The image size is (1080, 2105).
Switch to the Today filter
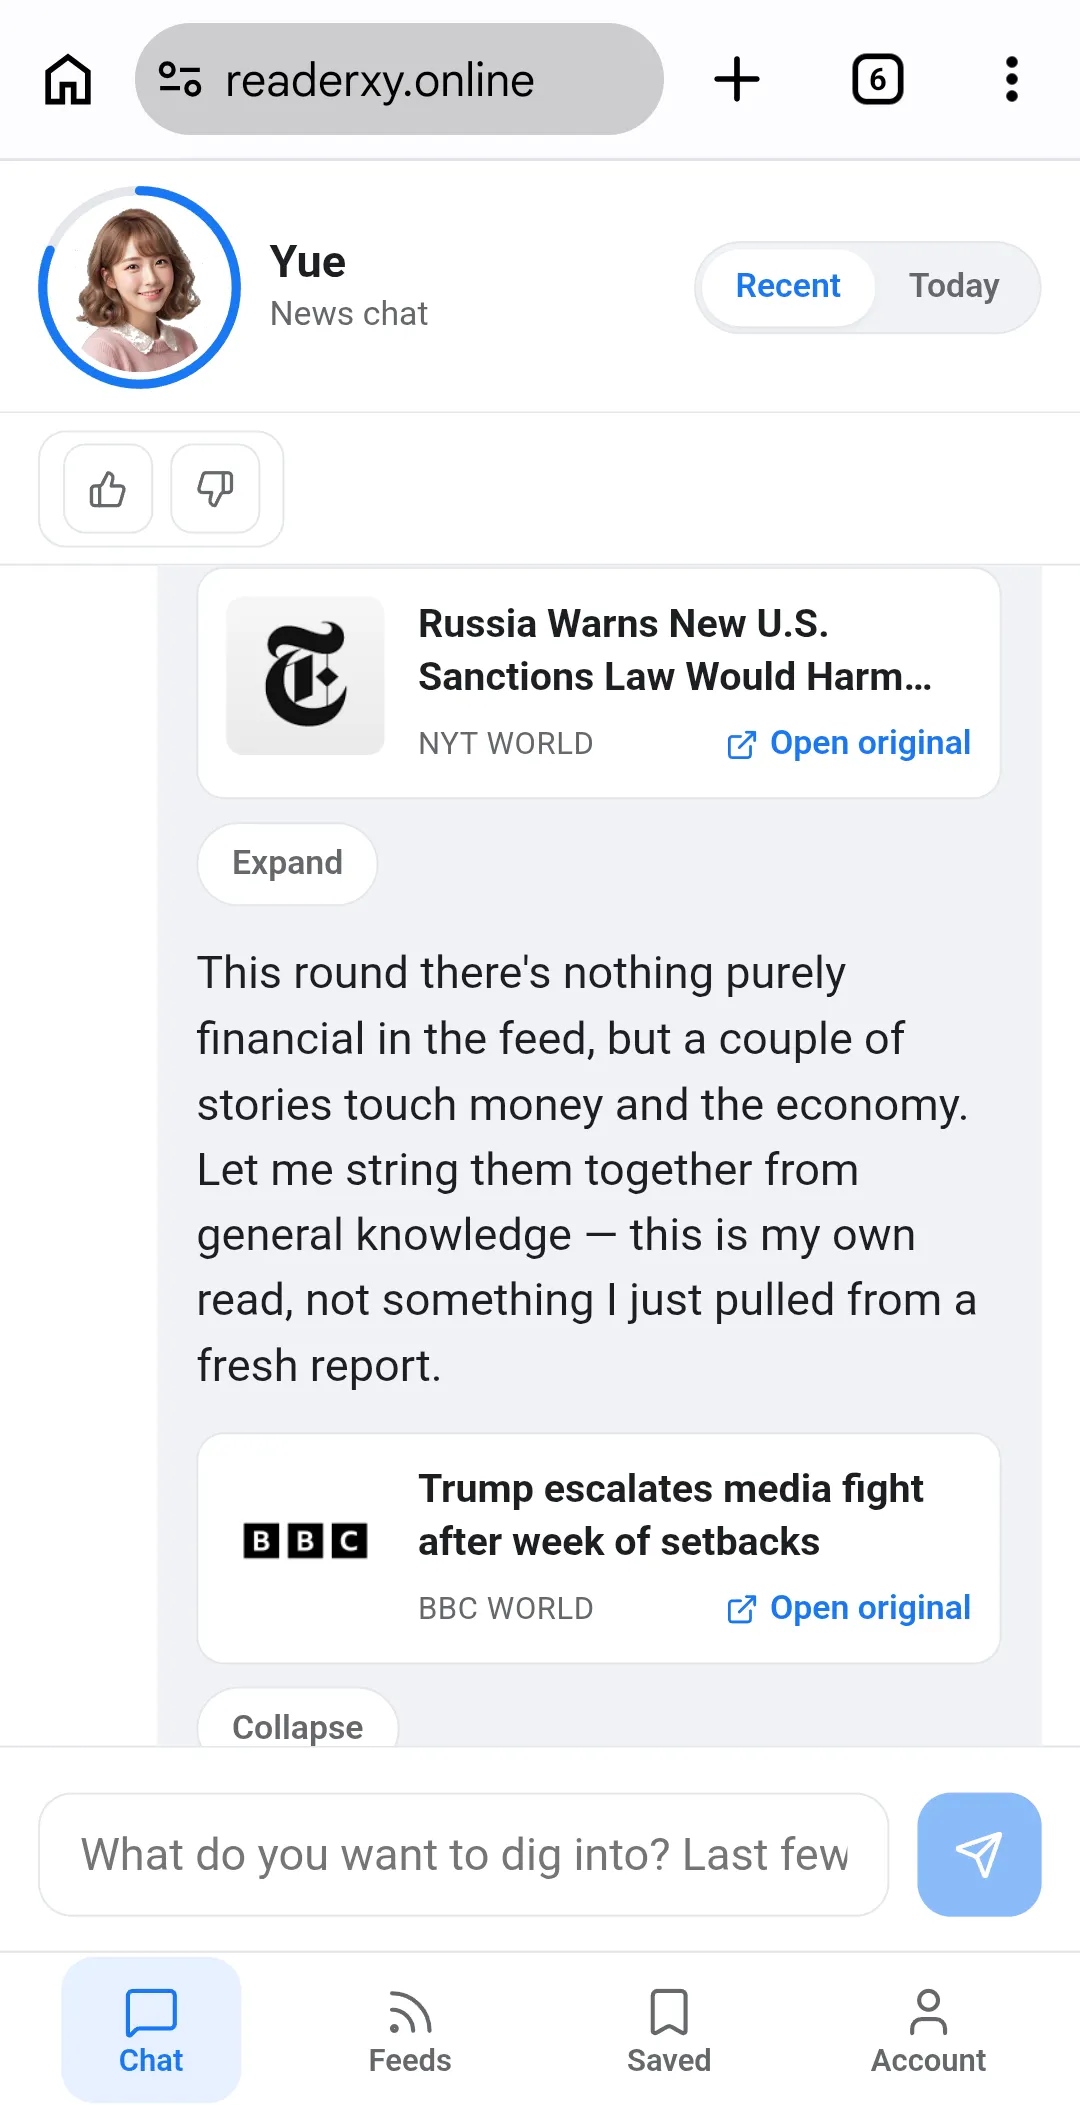click(954, 286)
